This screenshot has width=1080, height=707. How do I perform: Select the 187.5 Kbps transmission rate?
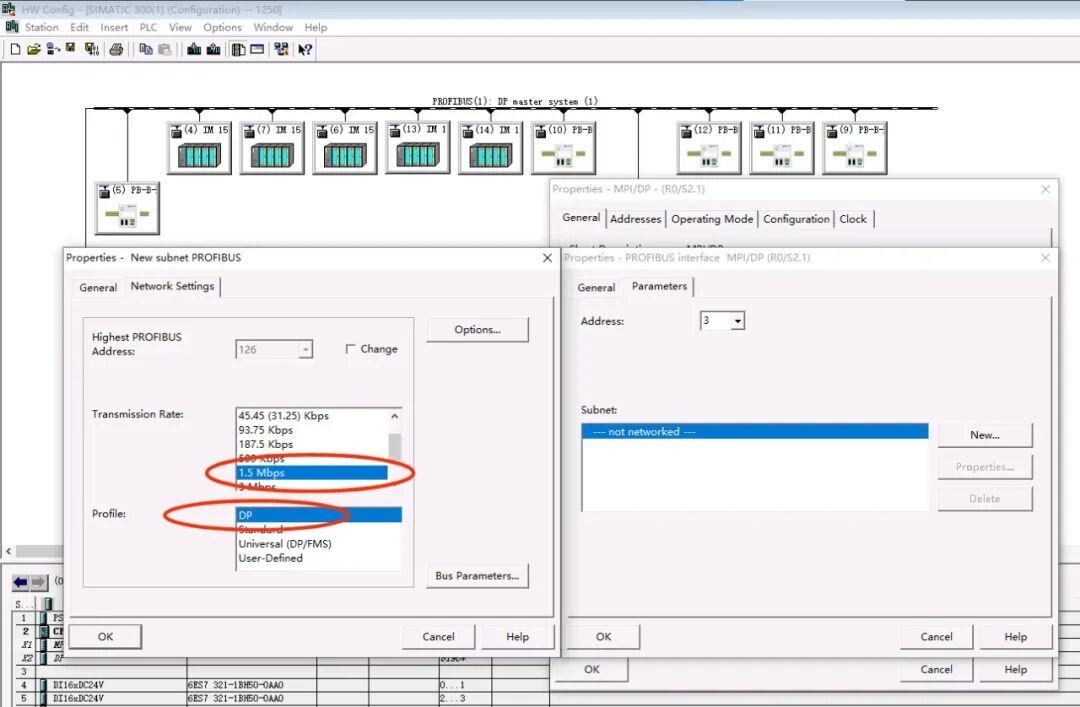[x=311, y=444]
